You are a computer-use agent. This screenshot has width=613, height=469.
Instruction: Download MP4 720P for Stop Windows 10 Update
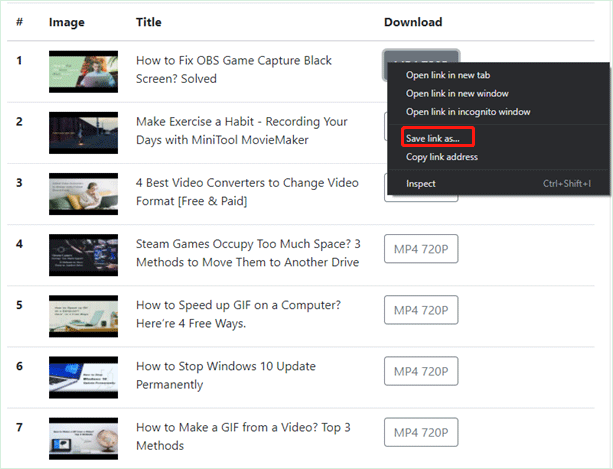click(x=421, y=371)
